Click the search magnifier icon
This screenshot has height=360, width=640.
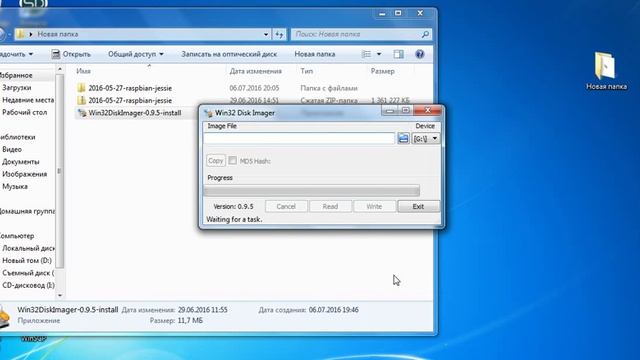pyautogui.click(x=425, y=34)
